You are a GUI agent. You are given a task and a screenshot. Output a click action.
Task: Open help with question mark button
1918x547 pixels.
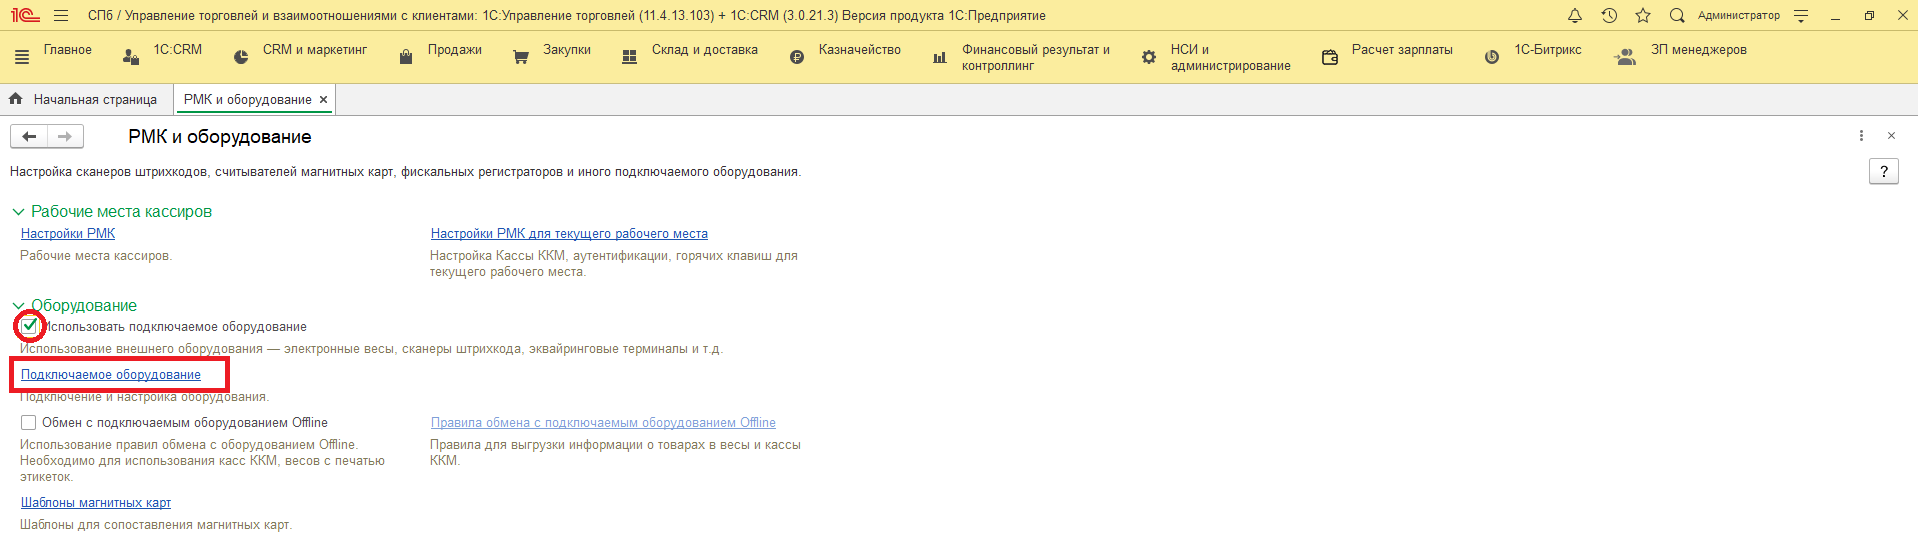pyautogui.click(x=1883, y=172)
